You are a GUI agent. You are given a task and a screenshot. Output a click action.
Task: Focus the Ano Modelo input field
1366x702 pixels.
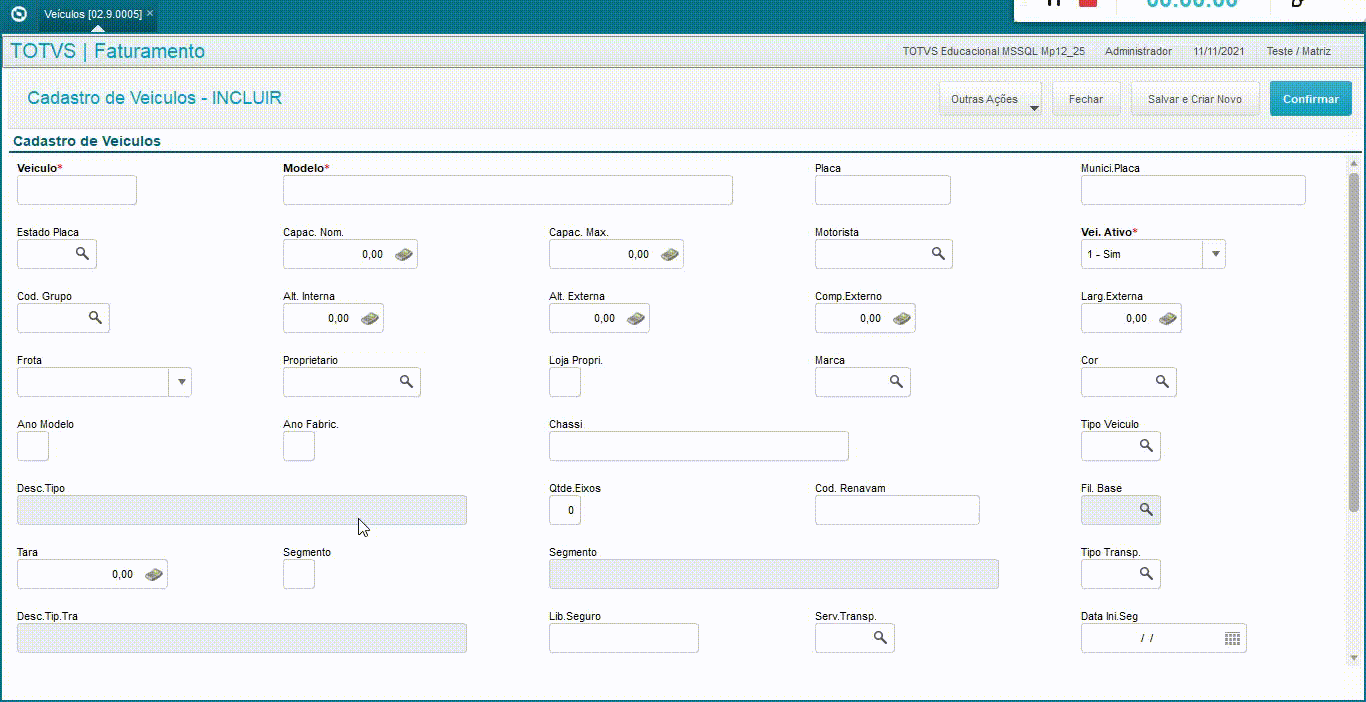pyautogui.click(x=33, y=446)
